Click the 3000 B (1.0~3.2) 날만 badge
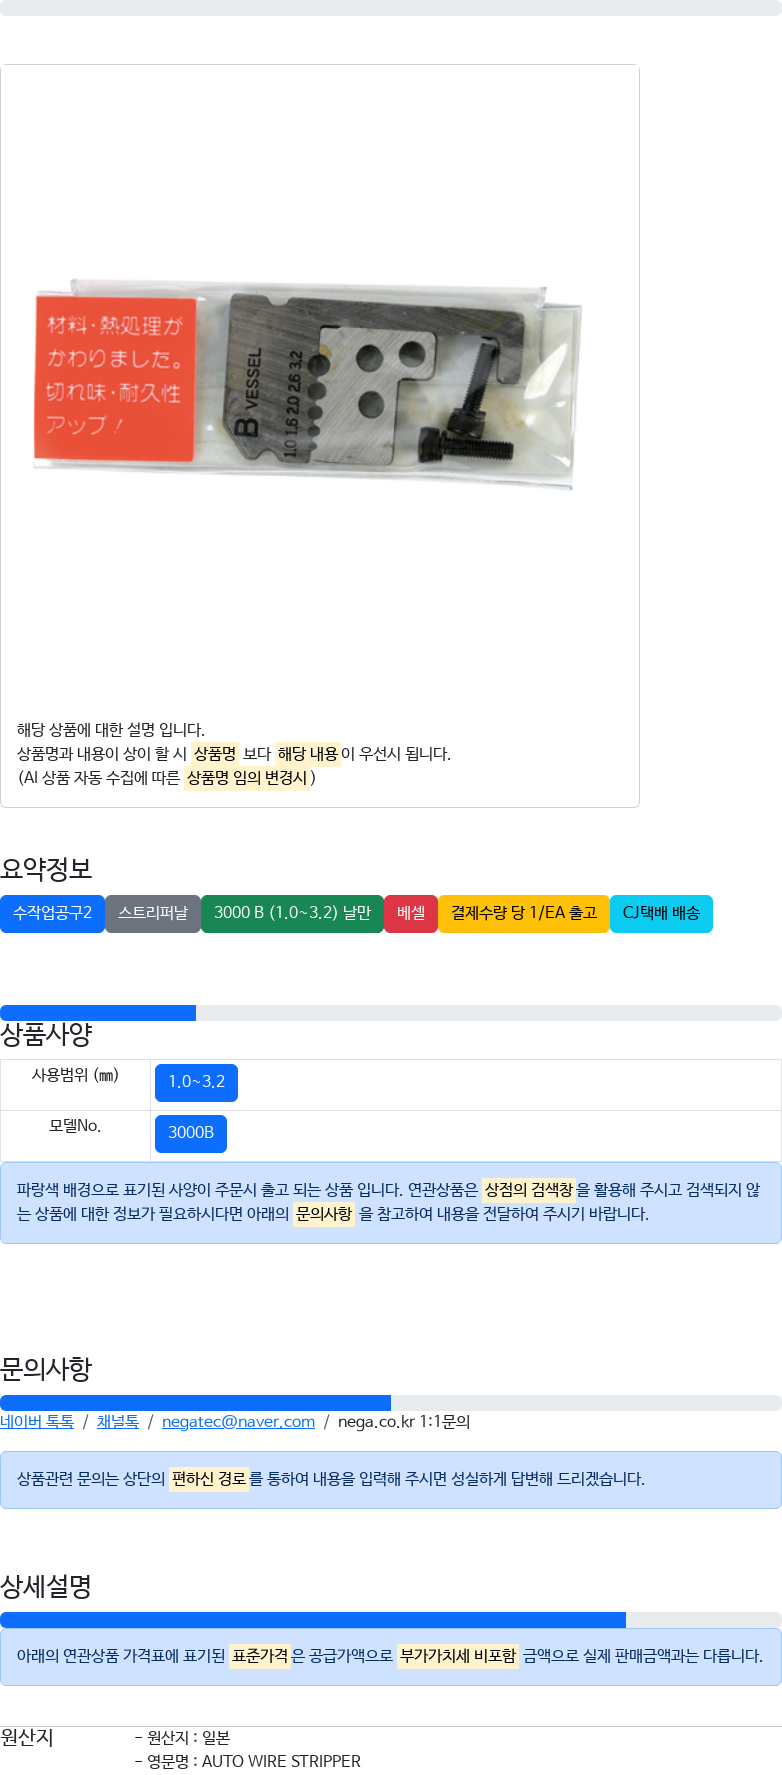Viewport: 782px width, 1775px height. click(x=292, y=914)
